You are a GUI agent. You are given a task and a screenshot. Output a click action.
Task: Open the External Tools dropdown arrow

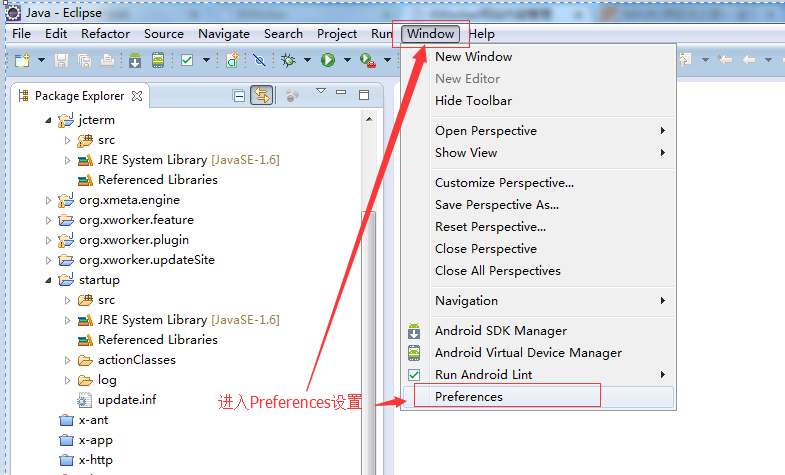coord(387,61)
